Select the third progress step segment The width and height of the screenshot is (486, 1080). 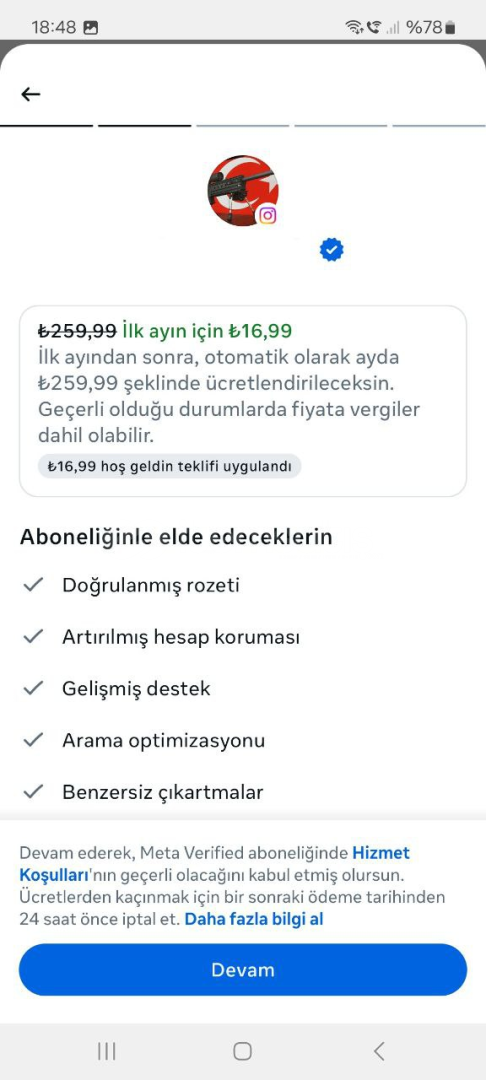242,126
